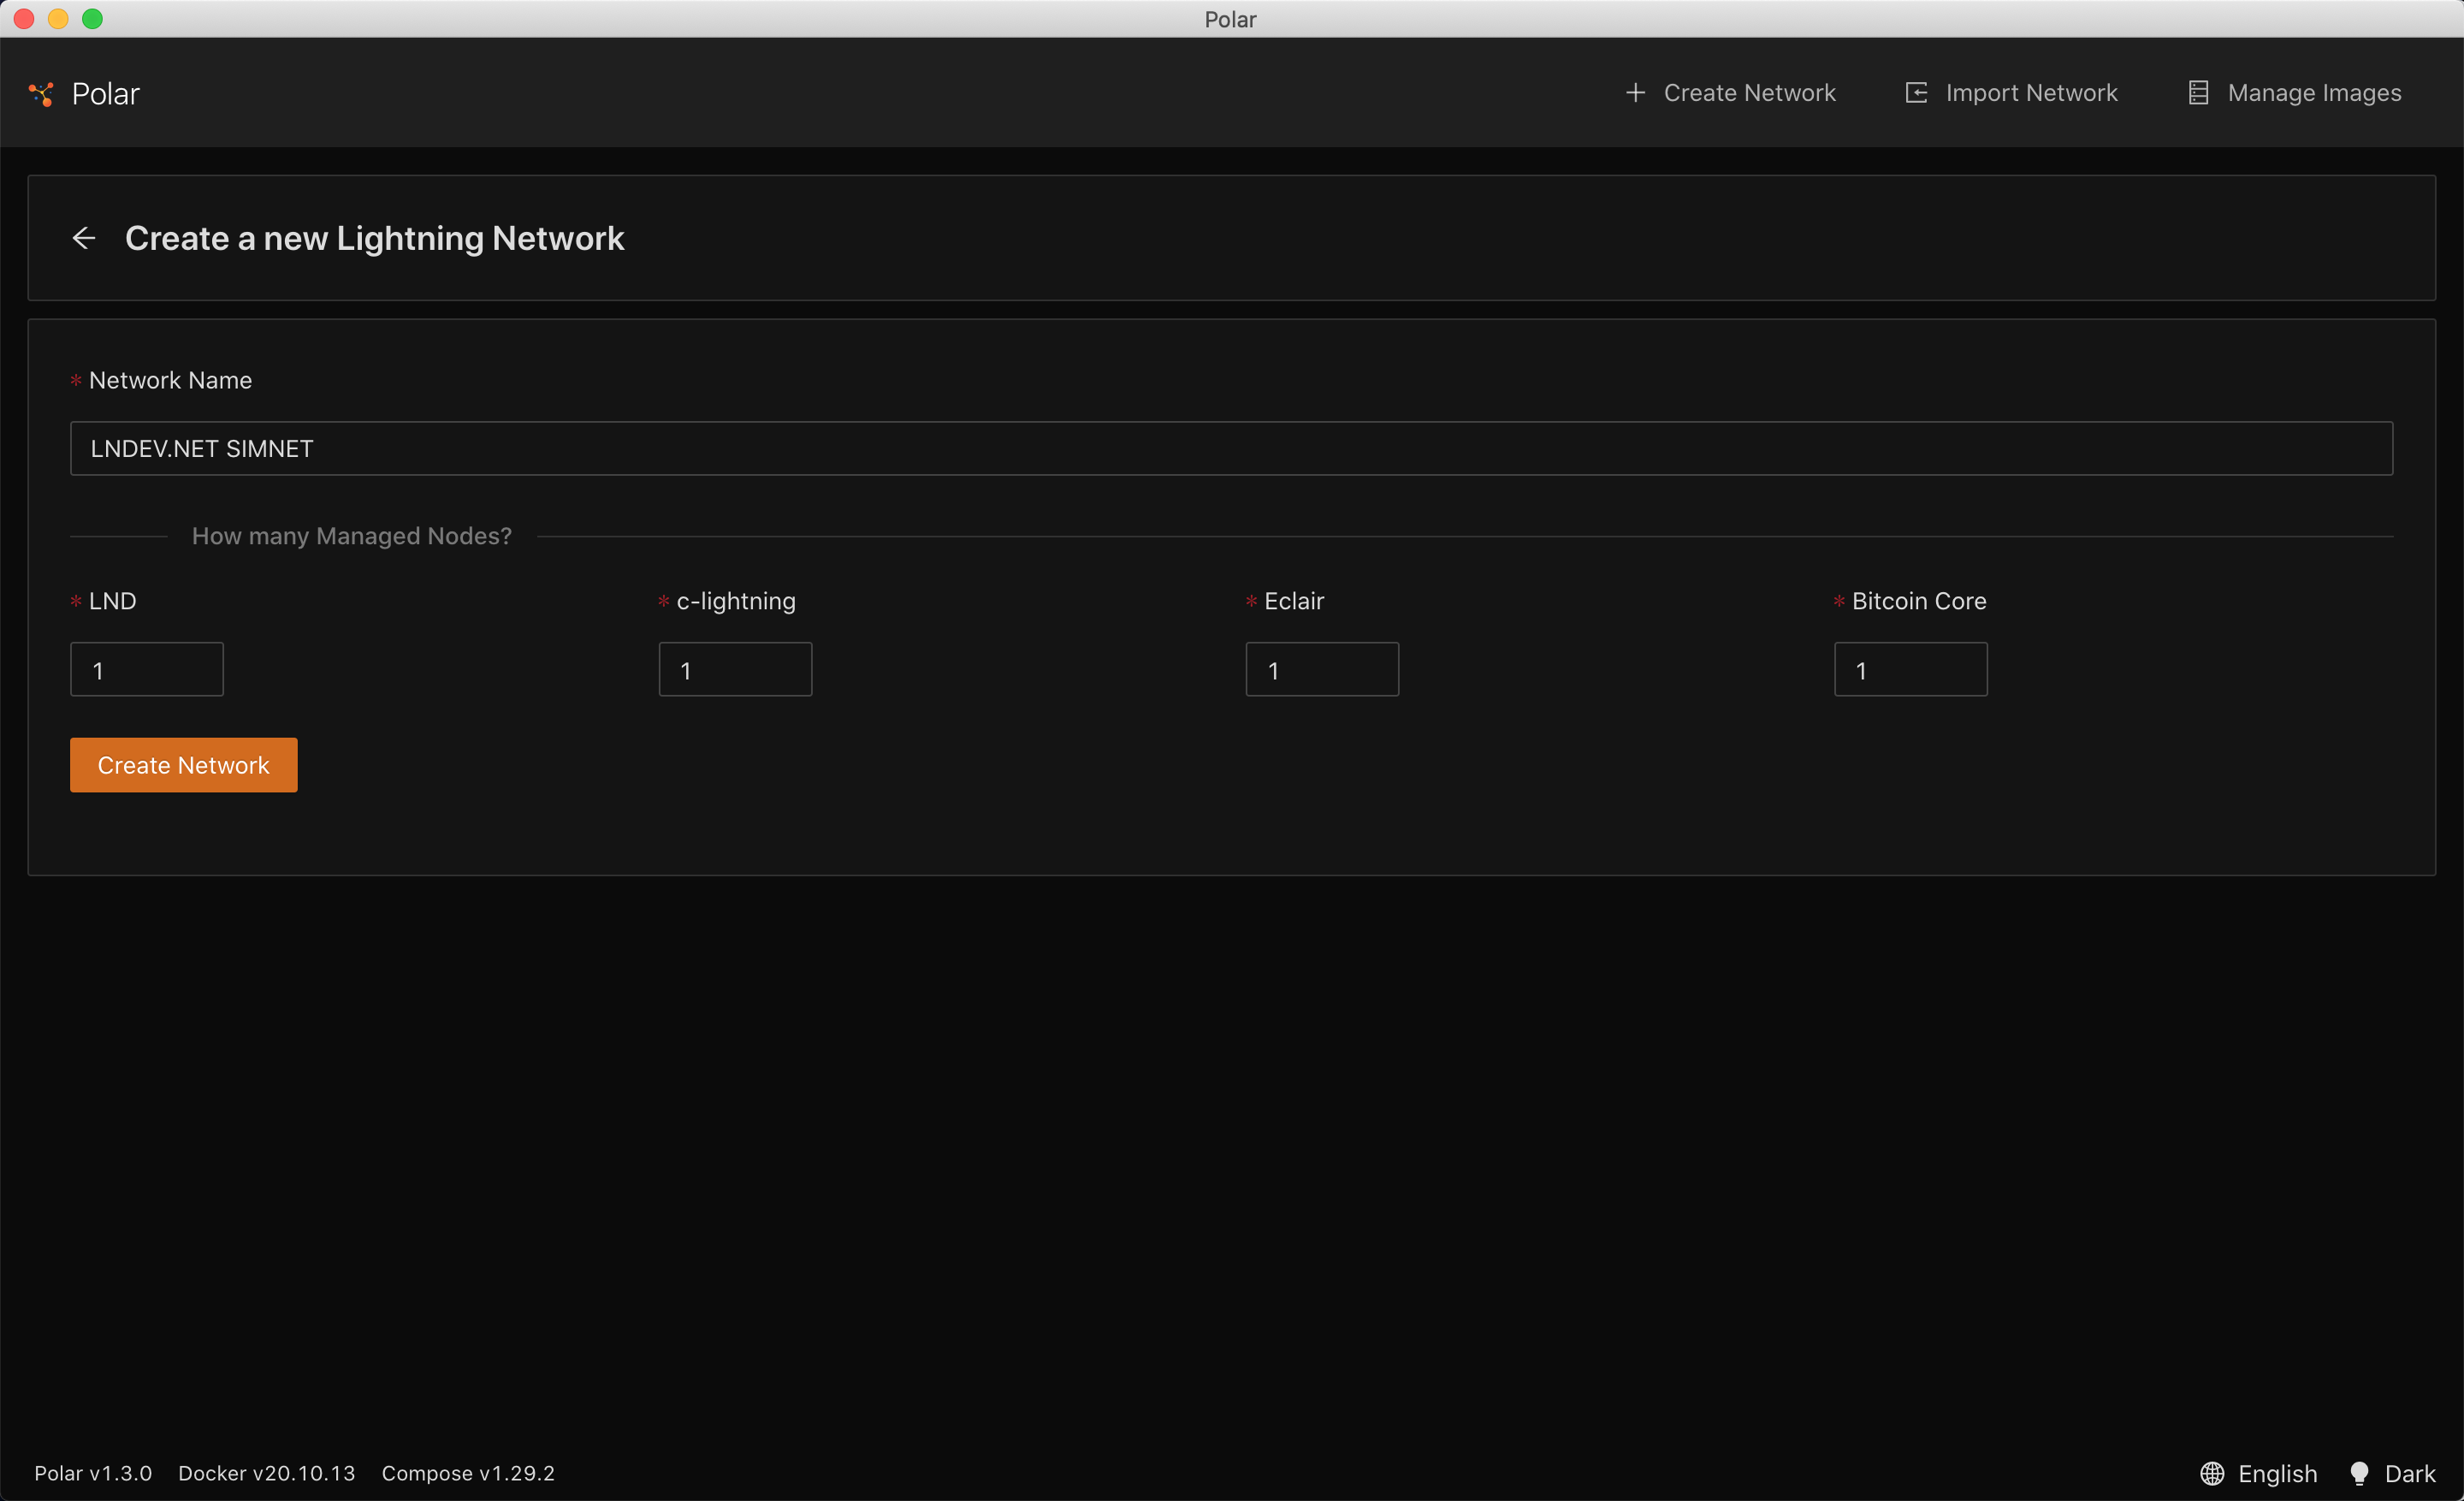Screen dimensions: 2464x1501
Task: Expand the Eclair node count dropdown
Action: point(1324,667)
